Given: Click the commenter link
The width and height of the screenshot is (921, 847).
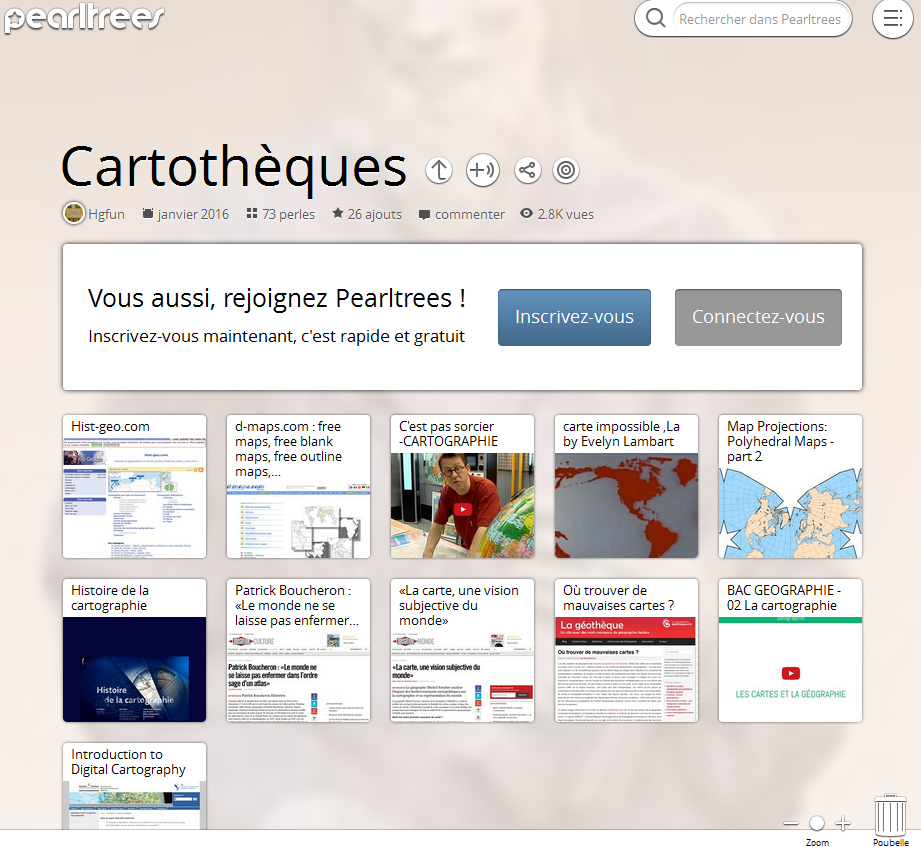Looking at the screenshot, I should point(462,214).
